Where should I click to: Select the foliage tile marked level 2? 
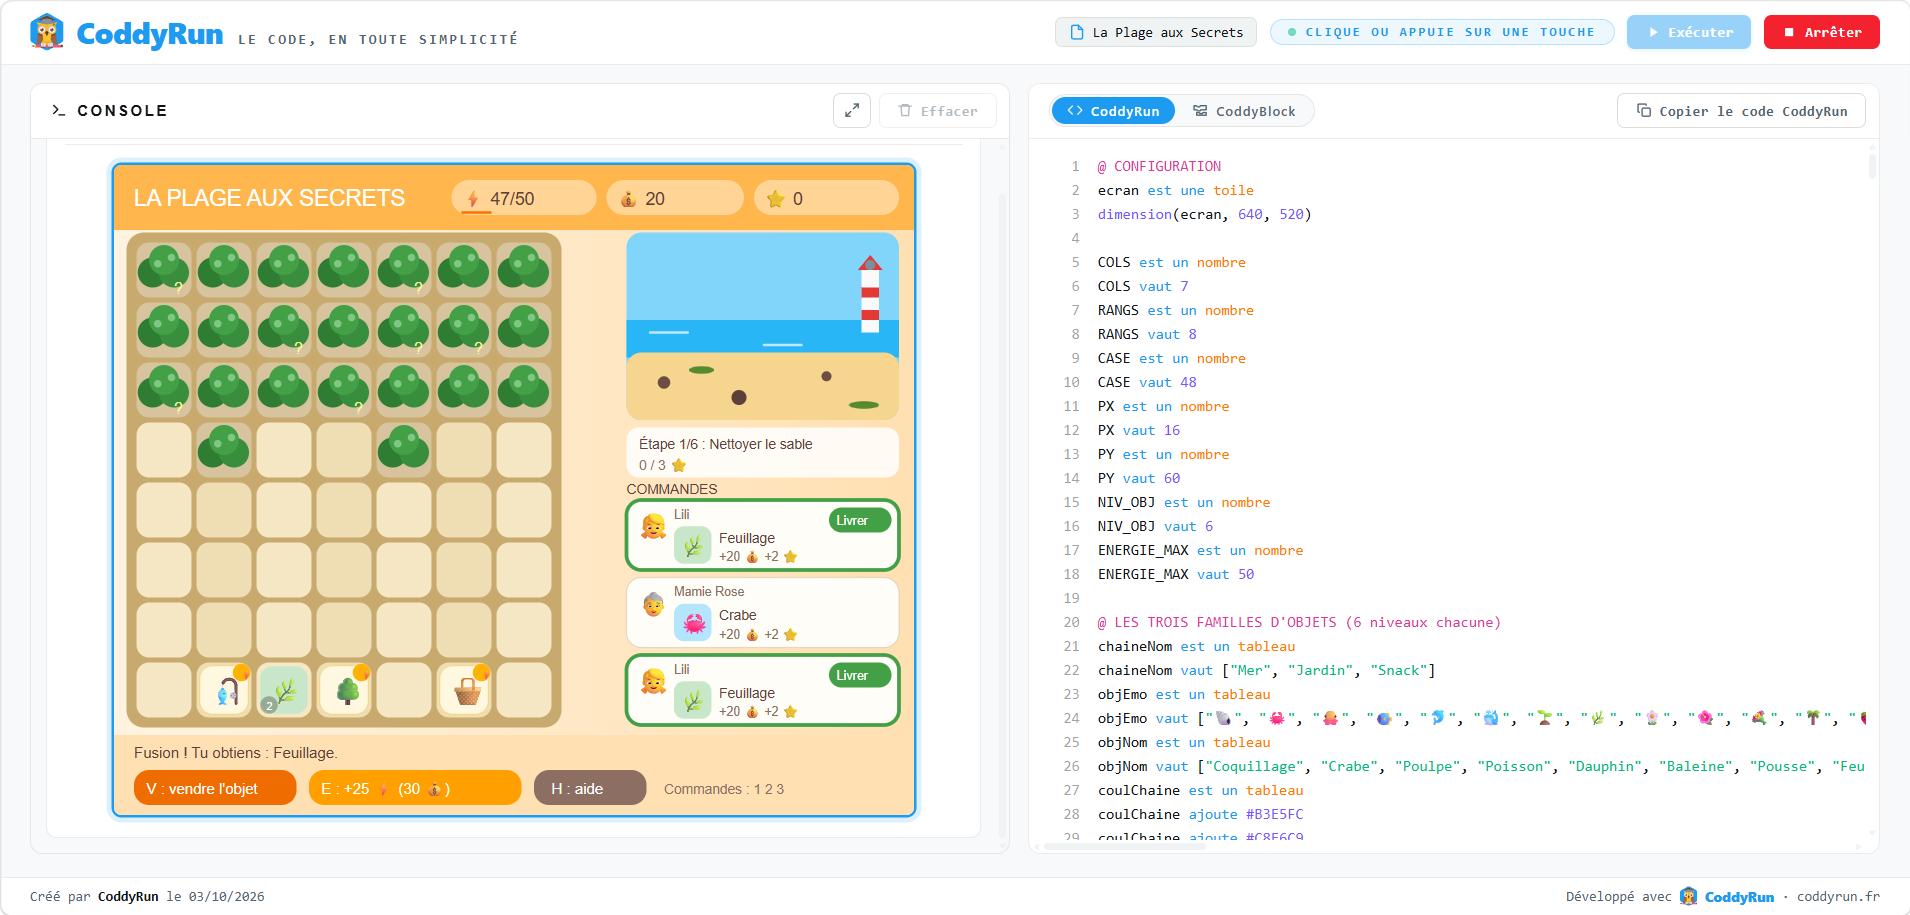point(284,690)
